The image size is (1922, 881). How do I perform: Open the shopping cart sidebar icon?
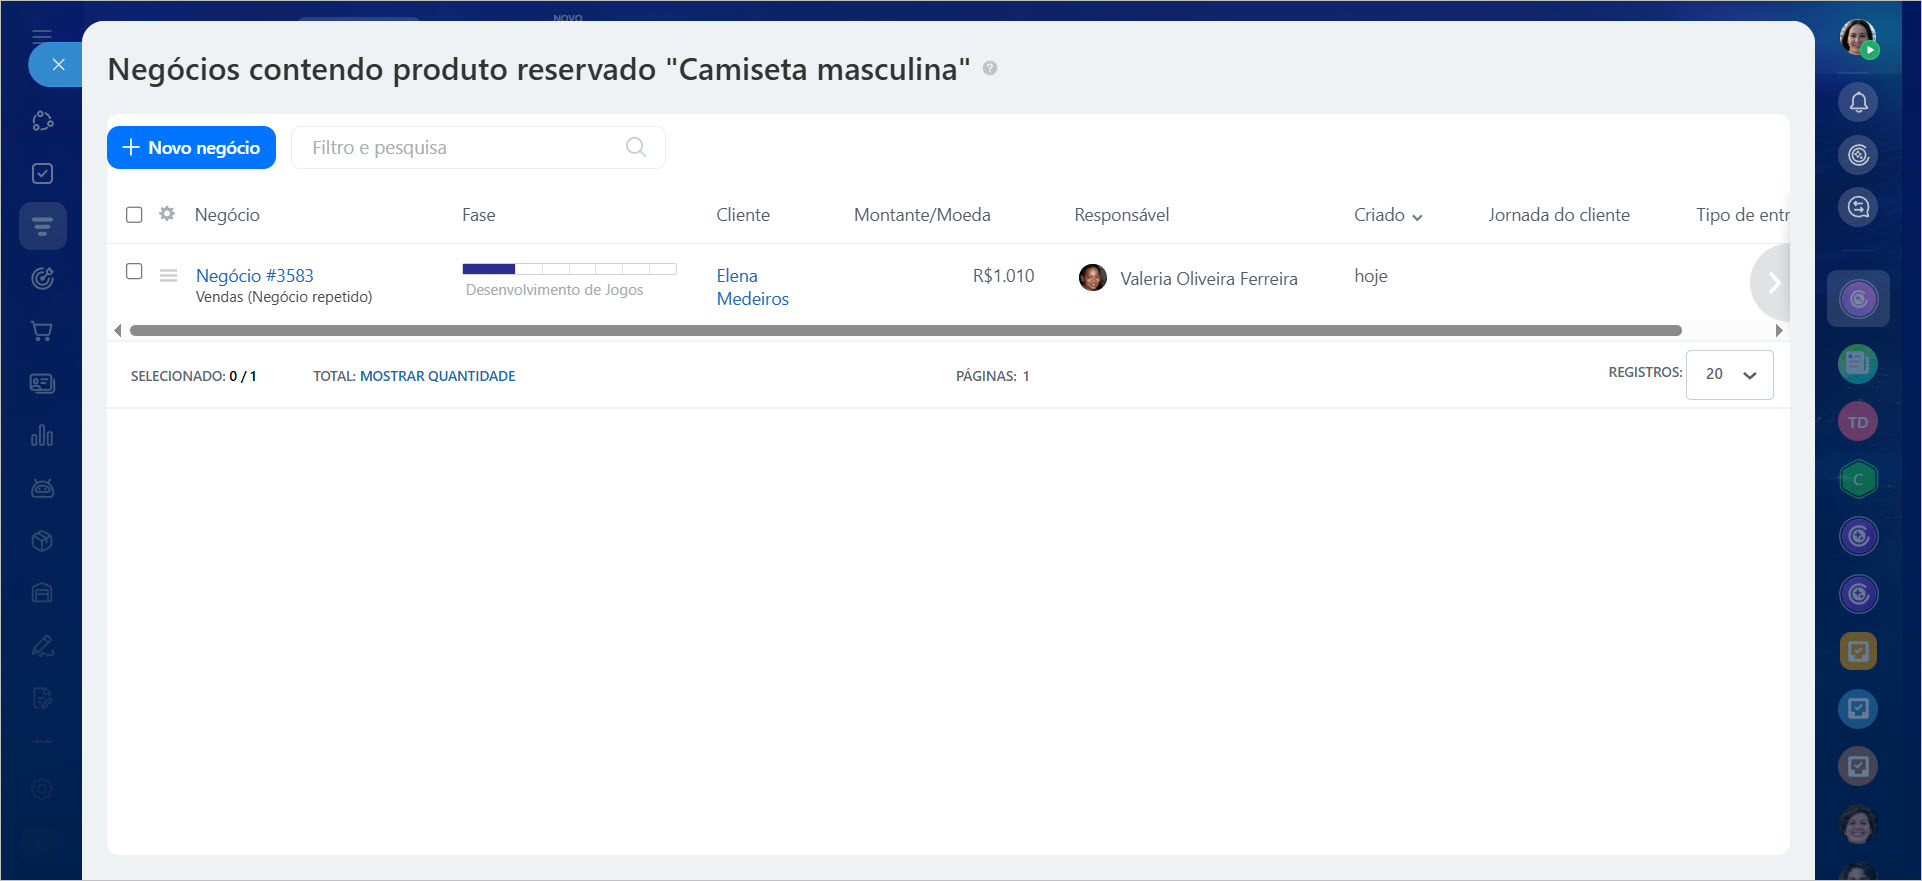[42, 331]
